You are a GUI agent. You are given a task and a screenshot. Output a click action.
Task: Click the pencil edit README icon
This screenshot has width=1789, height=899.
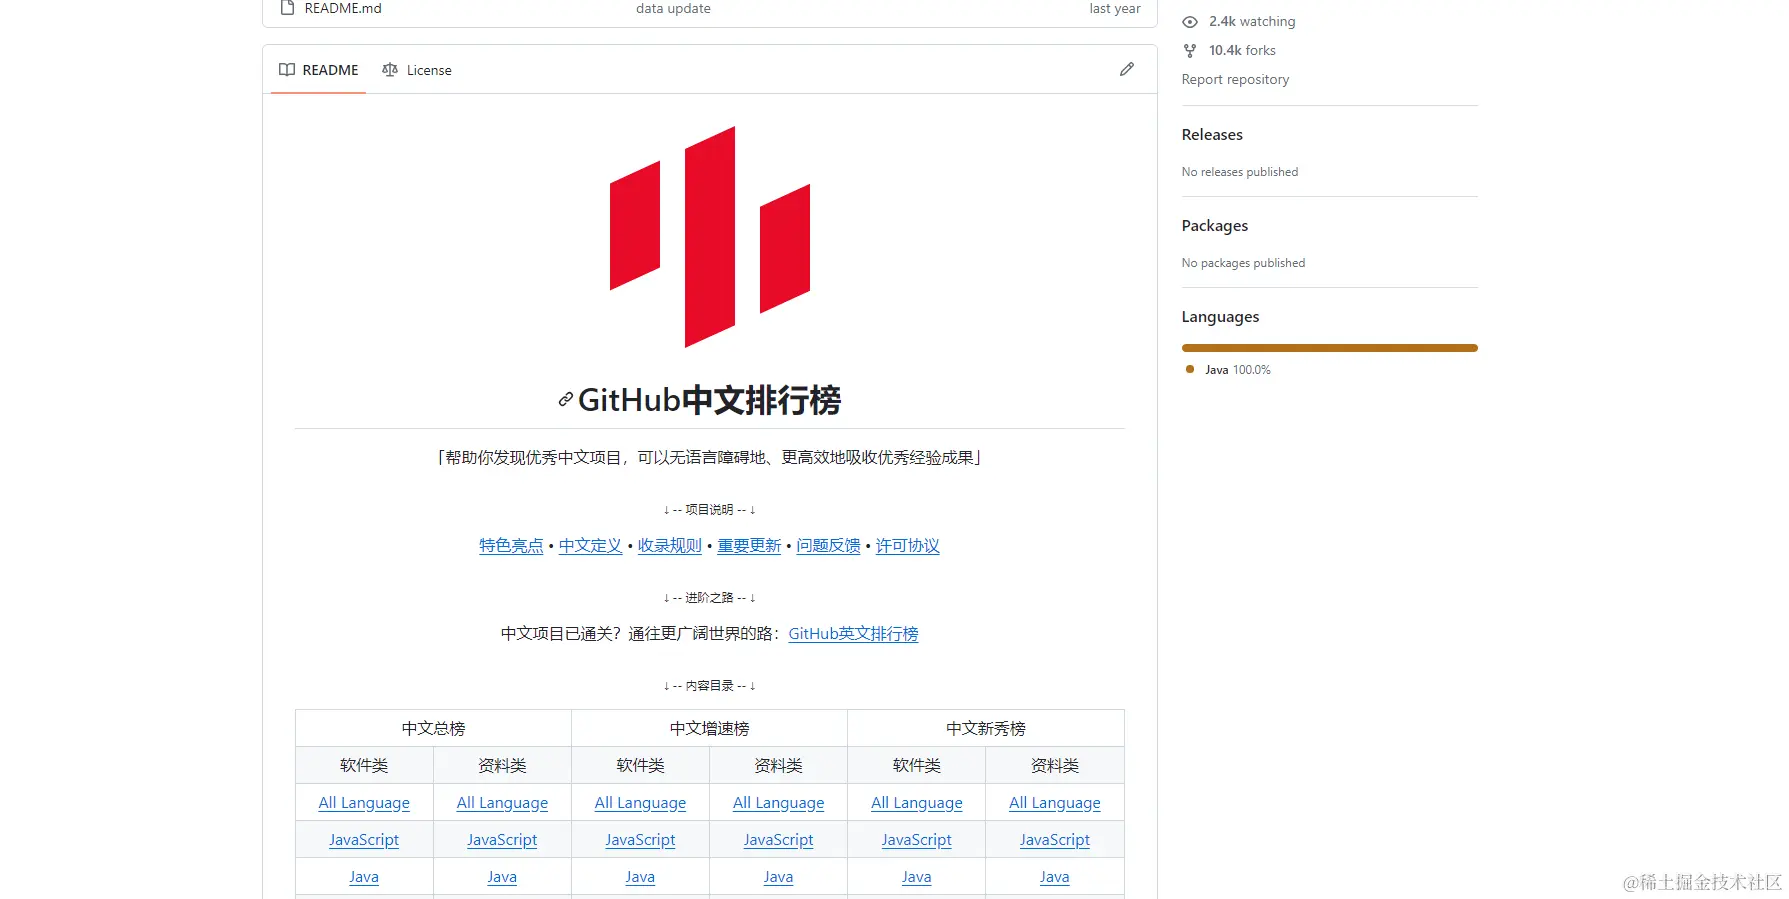click(x=1127, y=69)
